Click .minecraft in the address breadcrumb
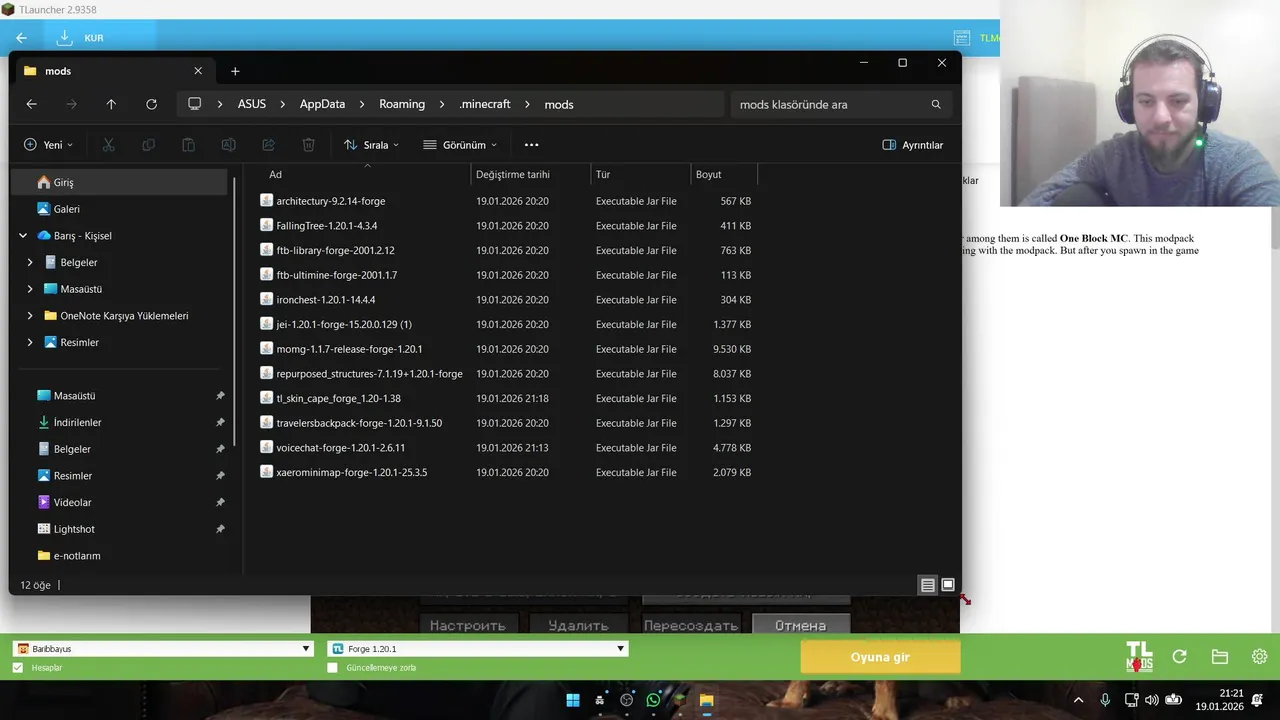The width and height of the screenshot is (1280, 720). (x=485, y=104)
